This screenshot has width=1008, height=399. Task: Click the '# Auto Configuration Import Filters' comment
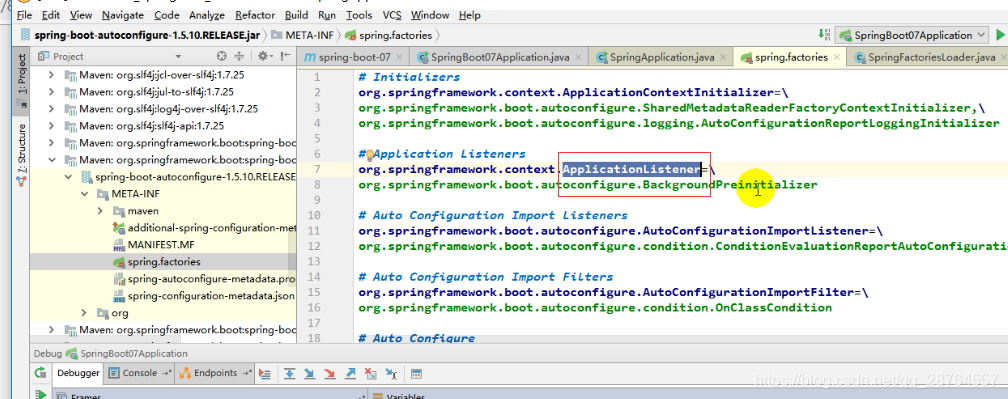[486, 277]
